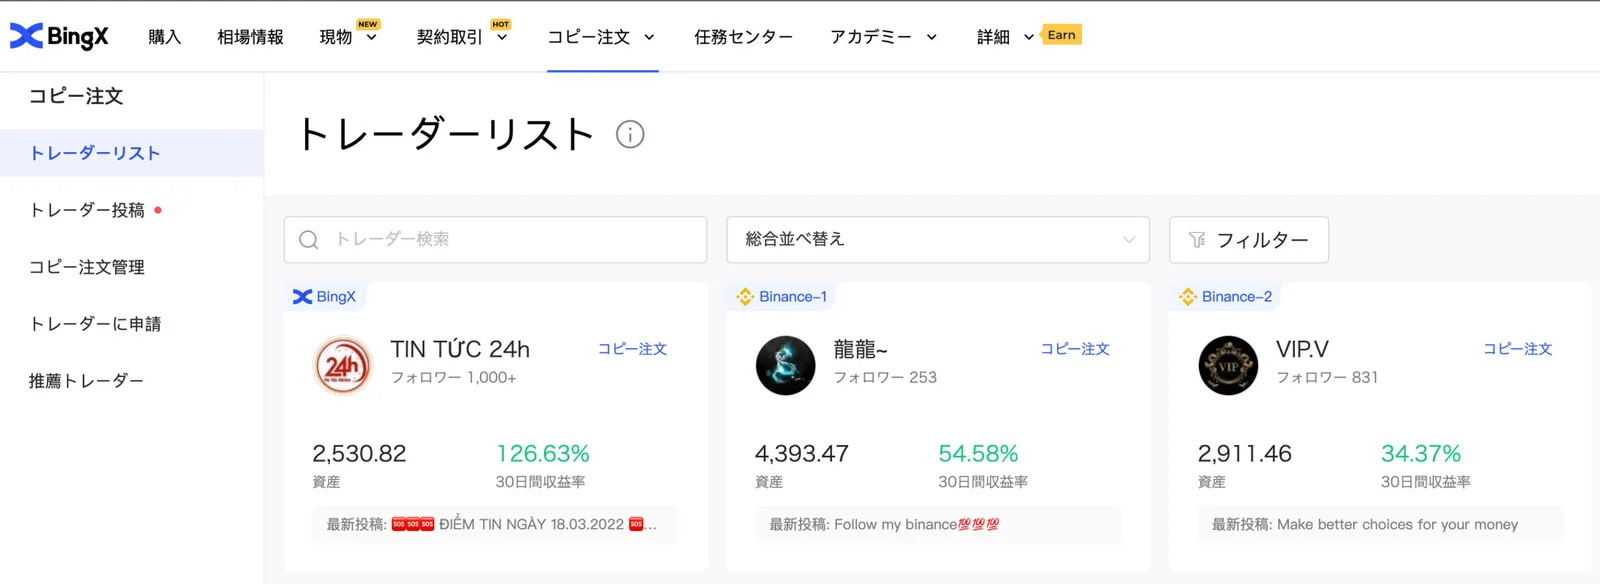Open latest post ĐIỂM TIN NGÀY 18.03.2022
This screenshot has width=1600, height=584.
[495, 524]
